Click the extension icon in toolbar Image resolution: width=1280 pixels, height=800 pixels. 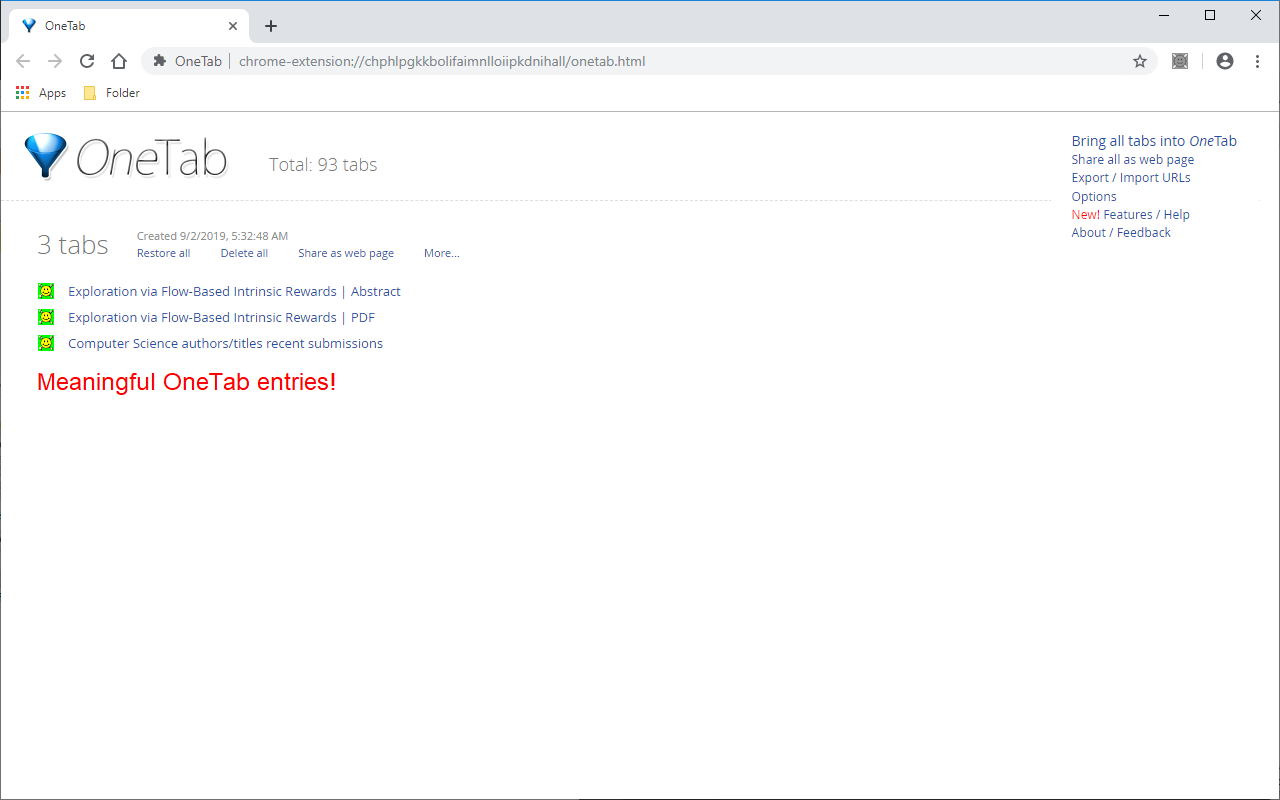(1180, 61)
